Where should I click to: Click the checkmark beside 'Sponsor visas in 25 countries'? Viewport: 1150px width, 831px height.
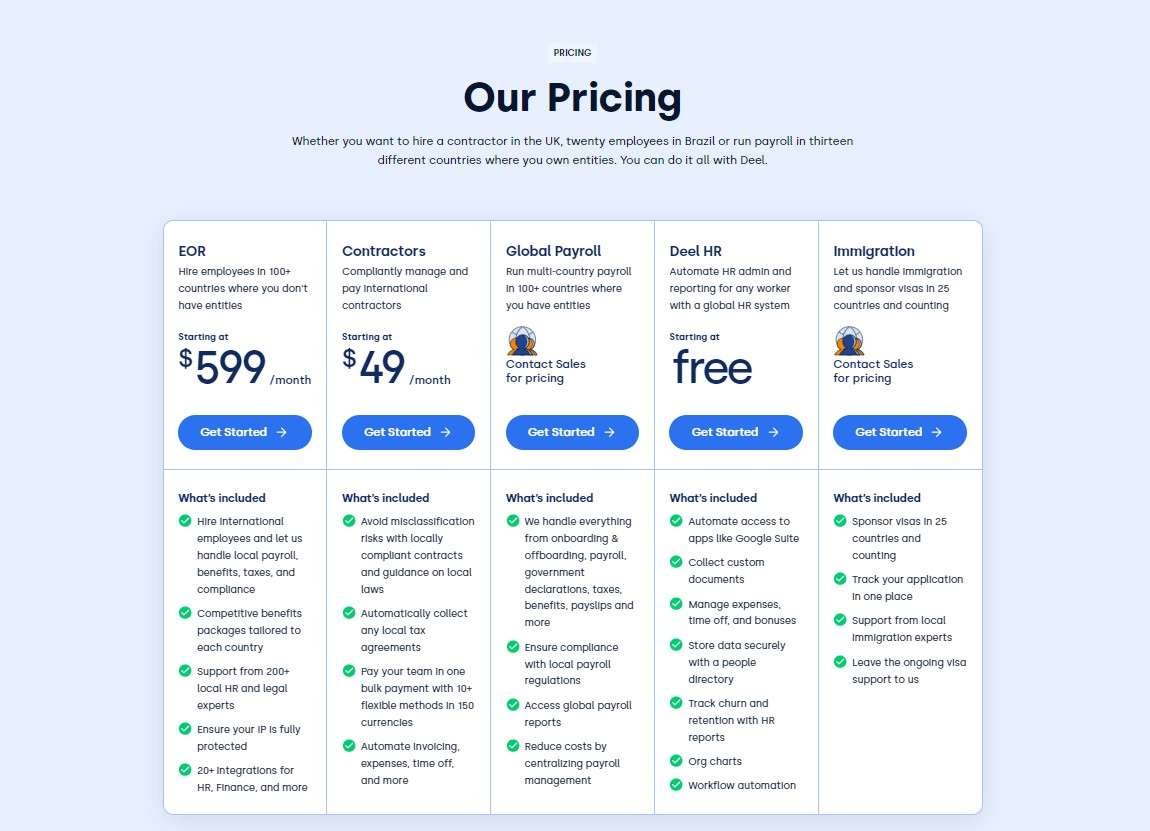840,521
